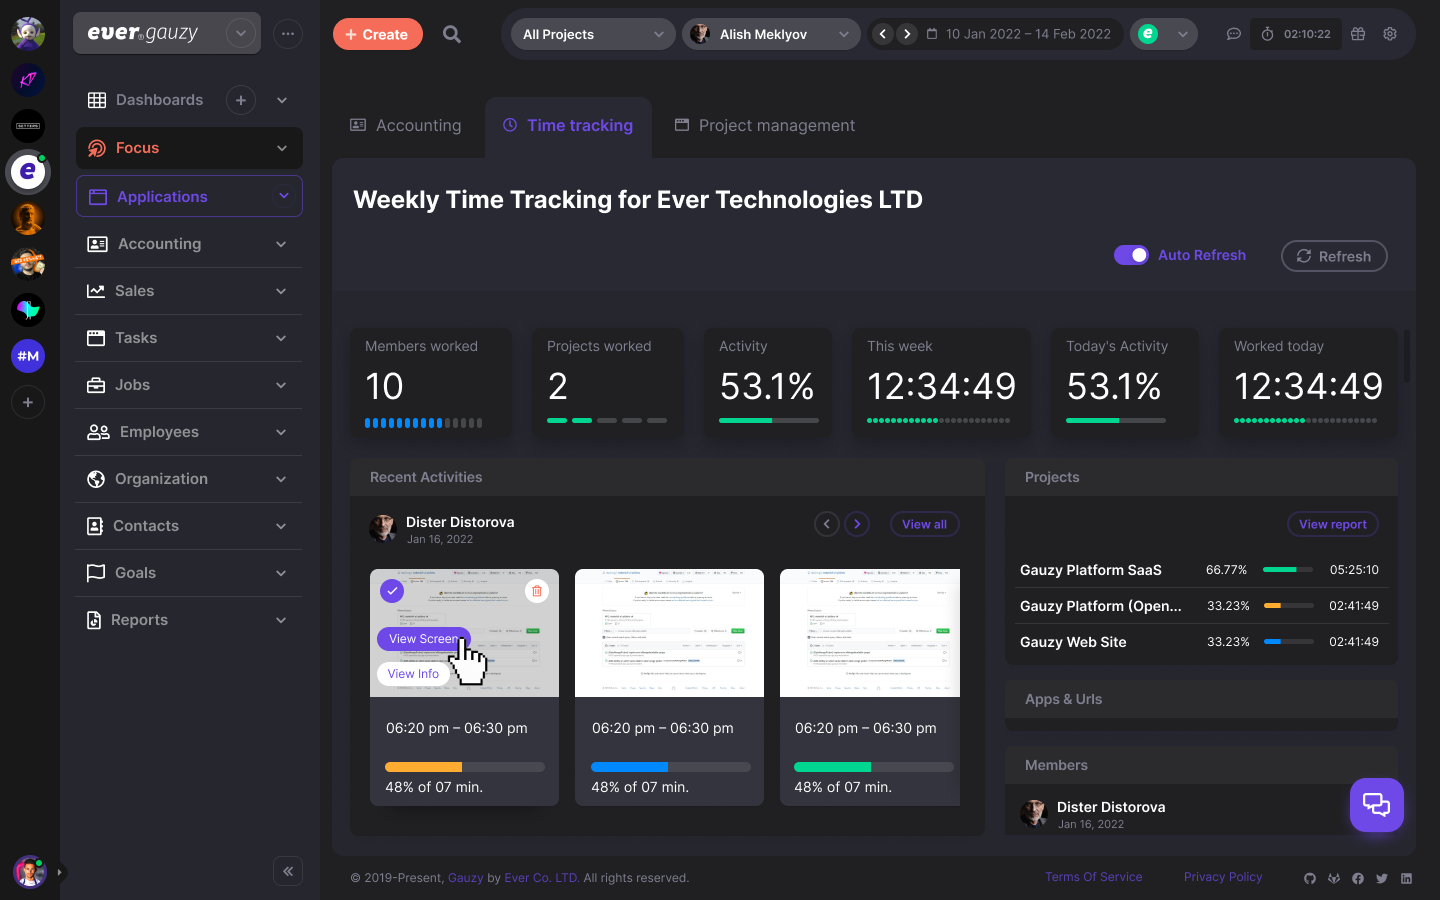Open the Alish Meklyov team member dropdown
1440x900 pixels.
pyautogui.click(x=771, y=33)
